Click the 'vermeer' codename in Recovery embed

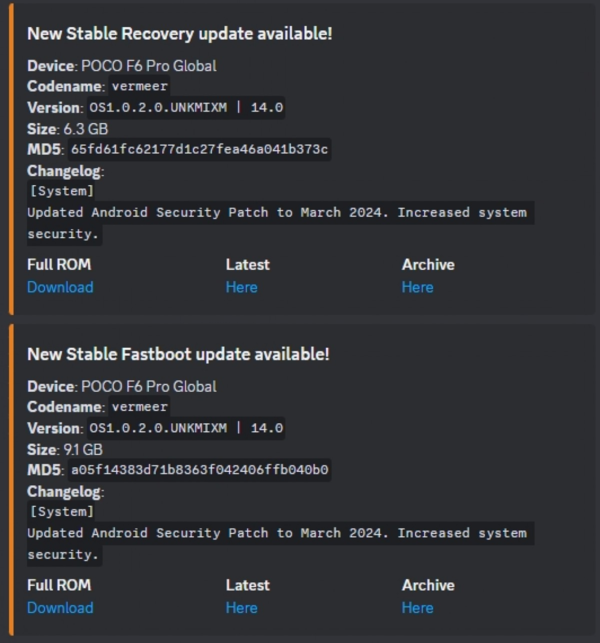point(139,87)
